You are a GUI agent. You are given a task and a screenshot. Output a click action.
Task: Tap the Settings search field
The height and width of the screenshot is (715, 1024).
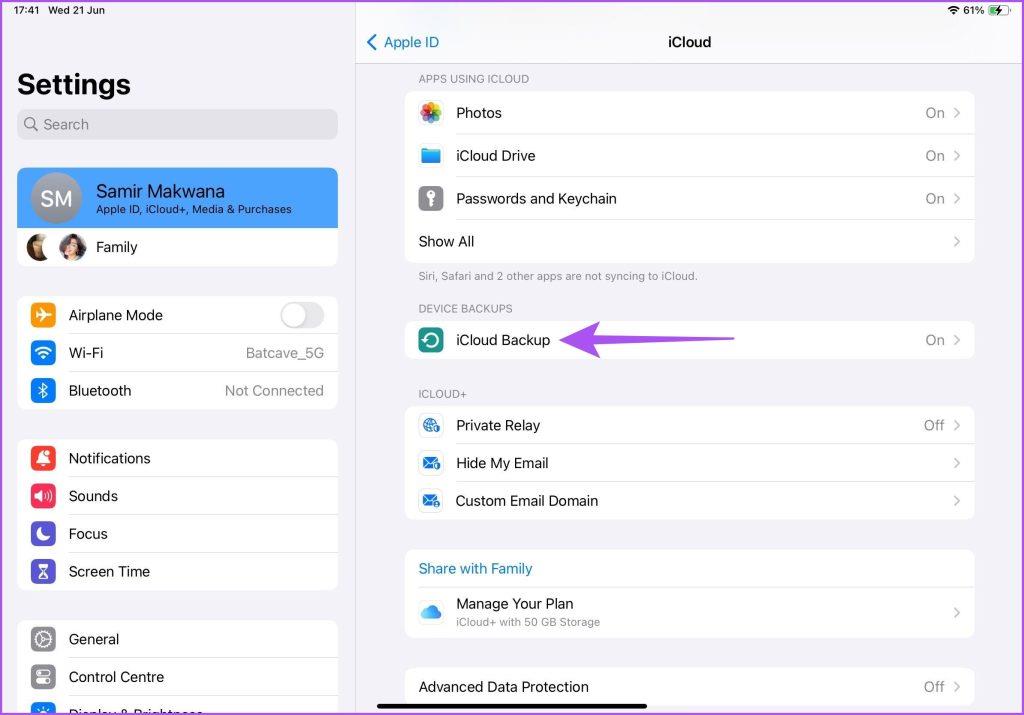(x=177, y=124)
